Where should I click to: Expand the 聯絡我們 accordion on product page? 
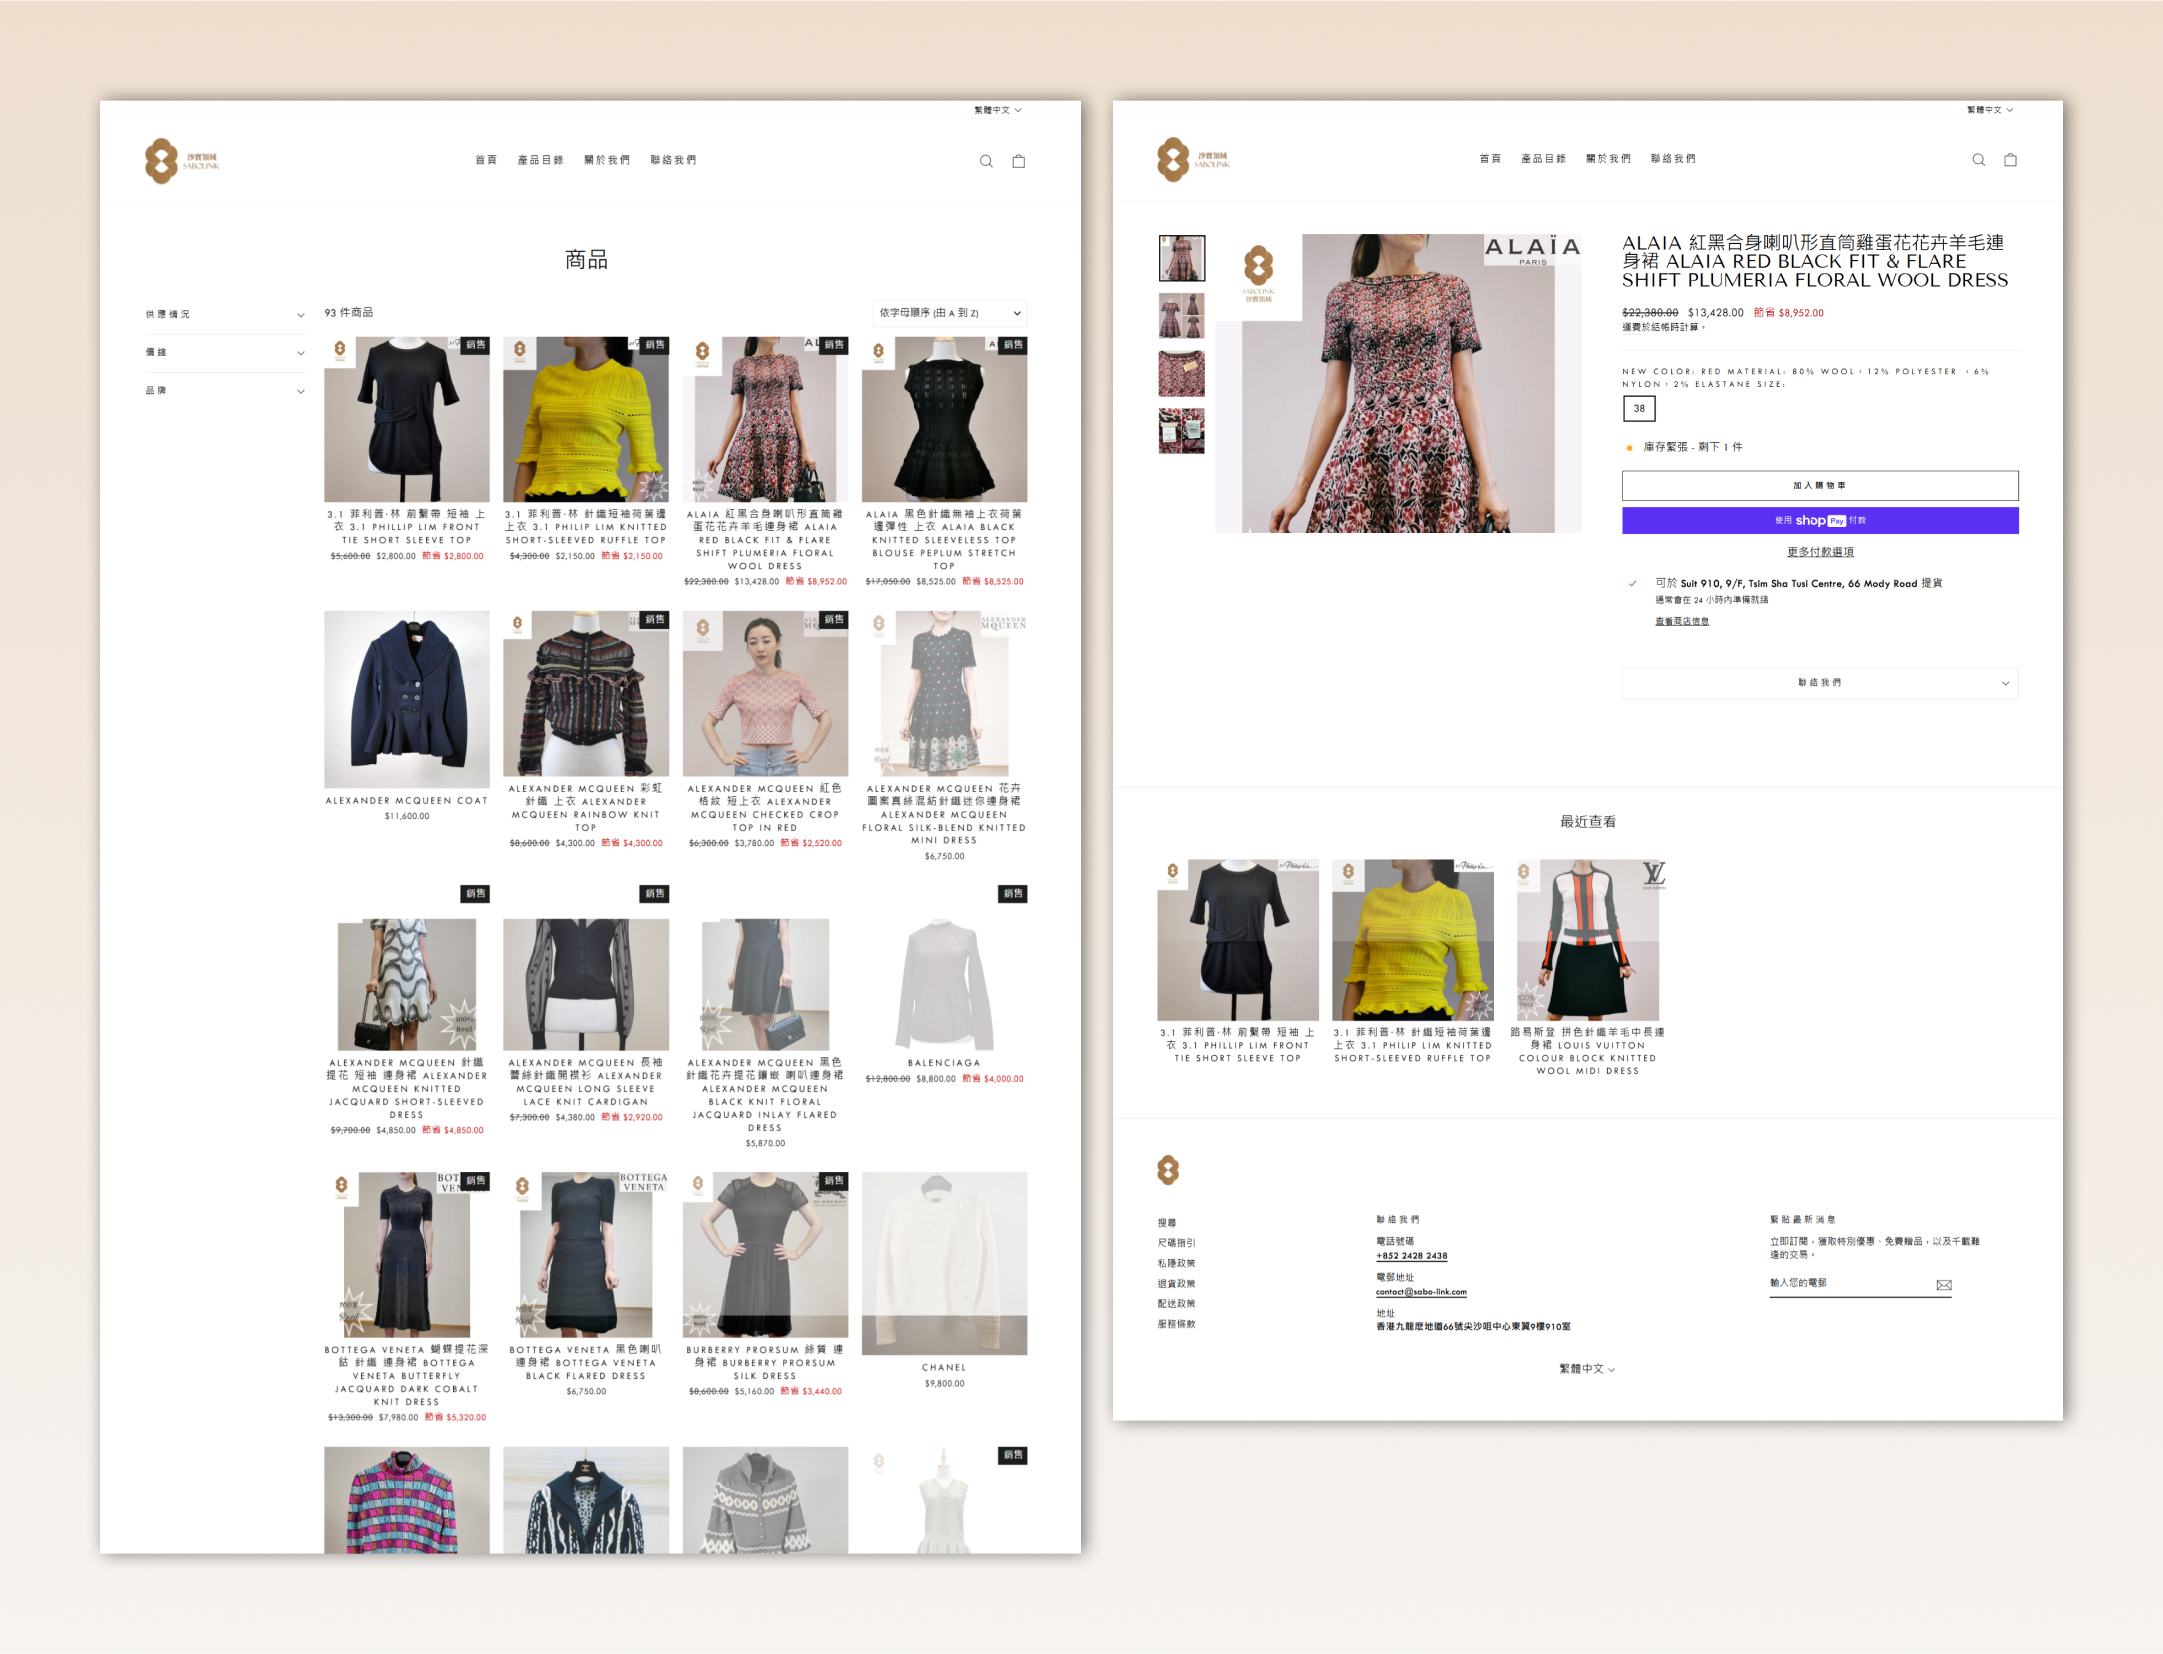[x=1819, y=683]
